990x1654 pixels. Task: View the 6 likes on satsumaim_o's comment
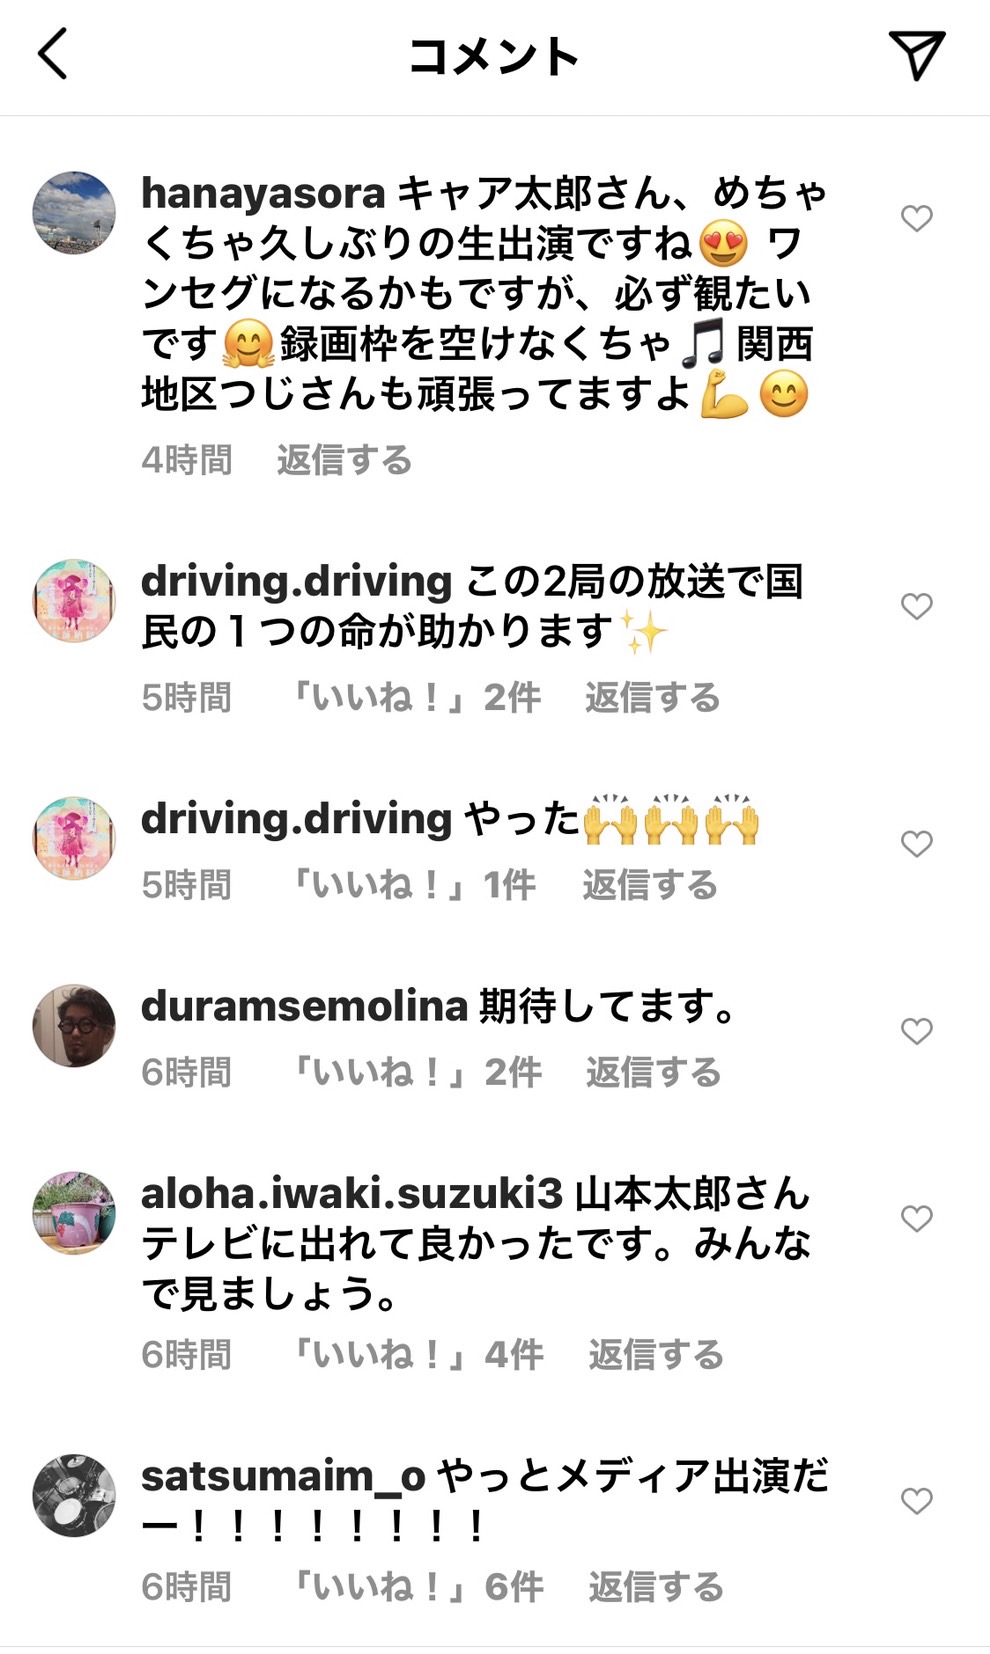click(x=415, y=1587)
